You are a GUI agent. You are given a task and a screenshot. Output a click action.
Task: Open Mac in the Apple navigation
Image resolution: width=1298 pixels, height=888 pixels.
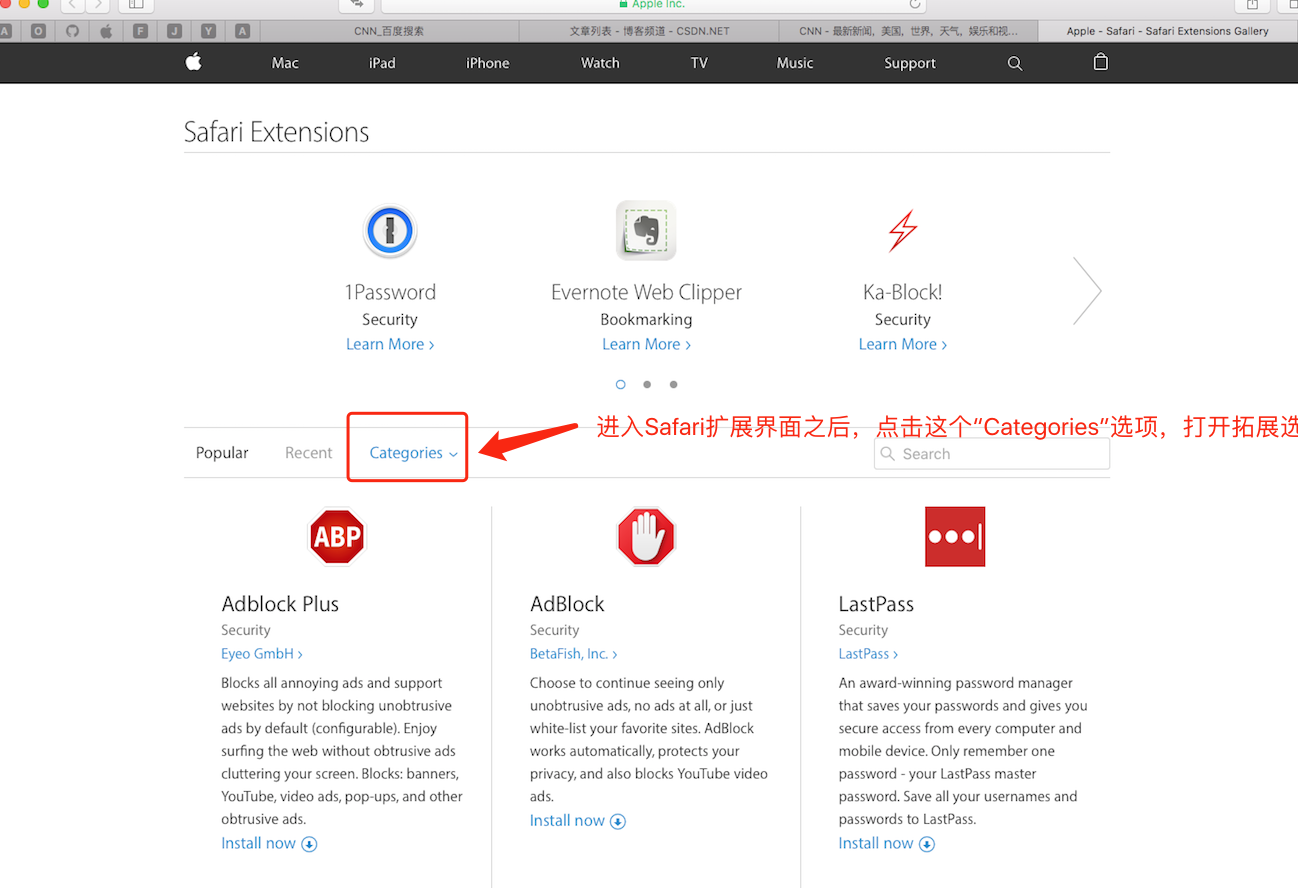click(285, 63)
